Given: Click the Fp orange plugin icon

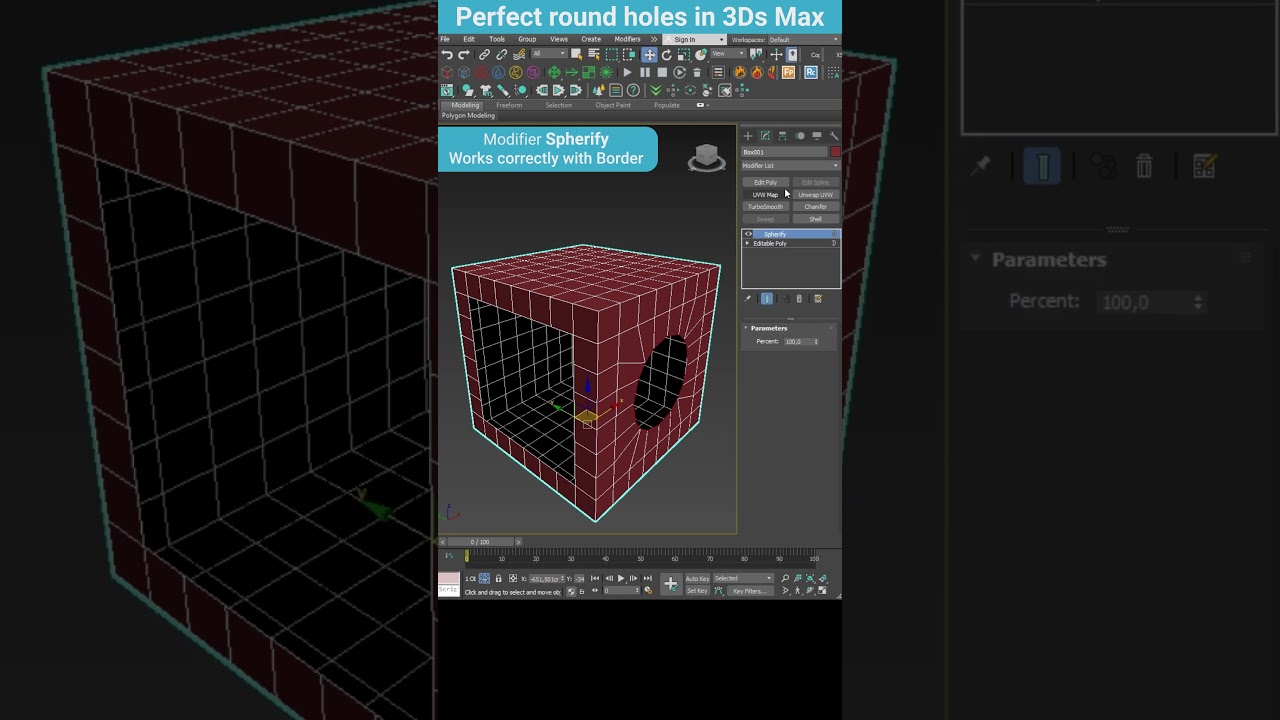Looking at the screenshot, I should coord(788,72).
